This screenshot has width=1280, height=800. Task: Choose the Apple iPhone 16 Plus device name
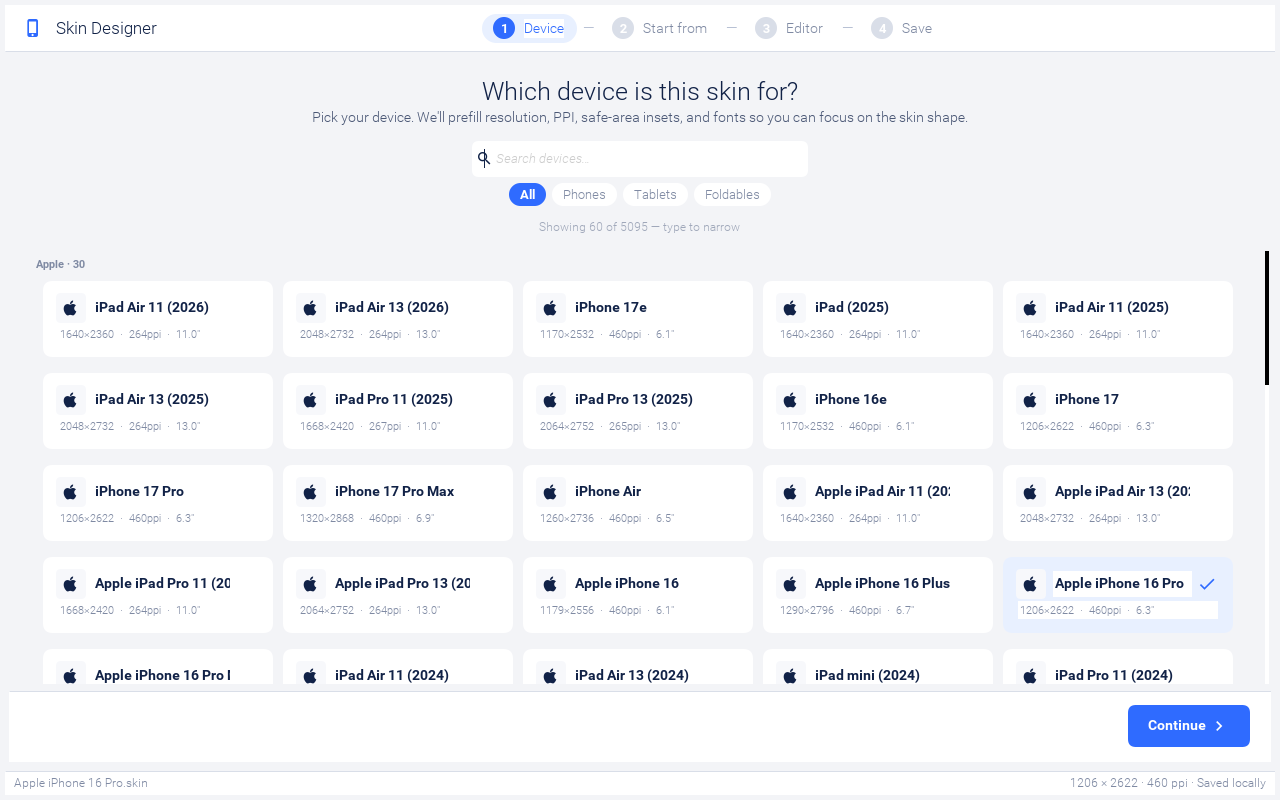[x=883, y=583]
